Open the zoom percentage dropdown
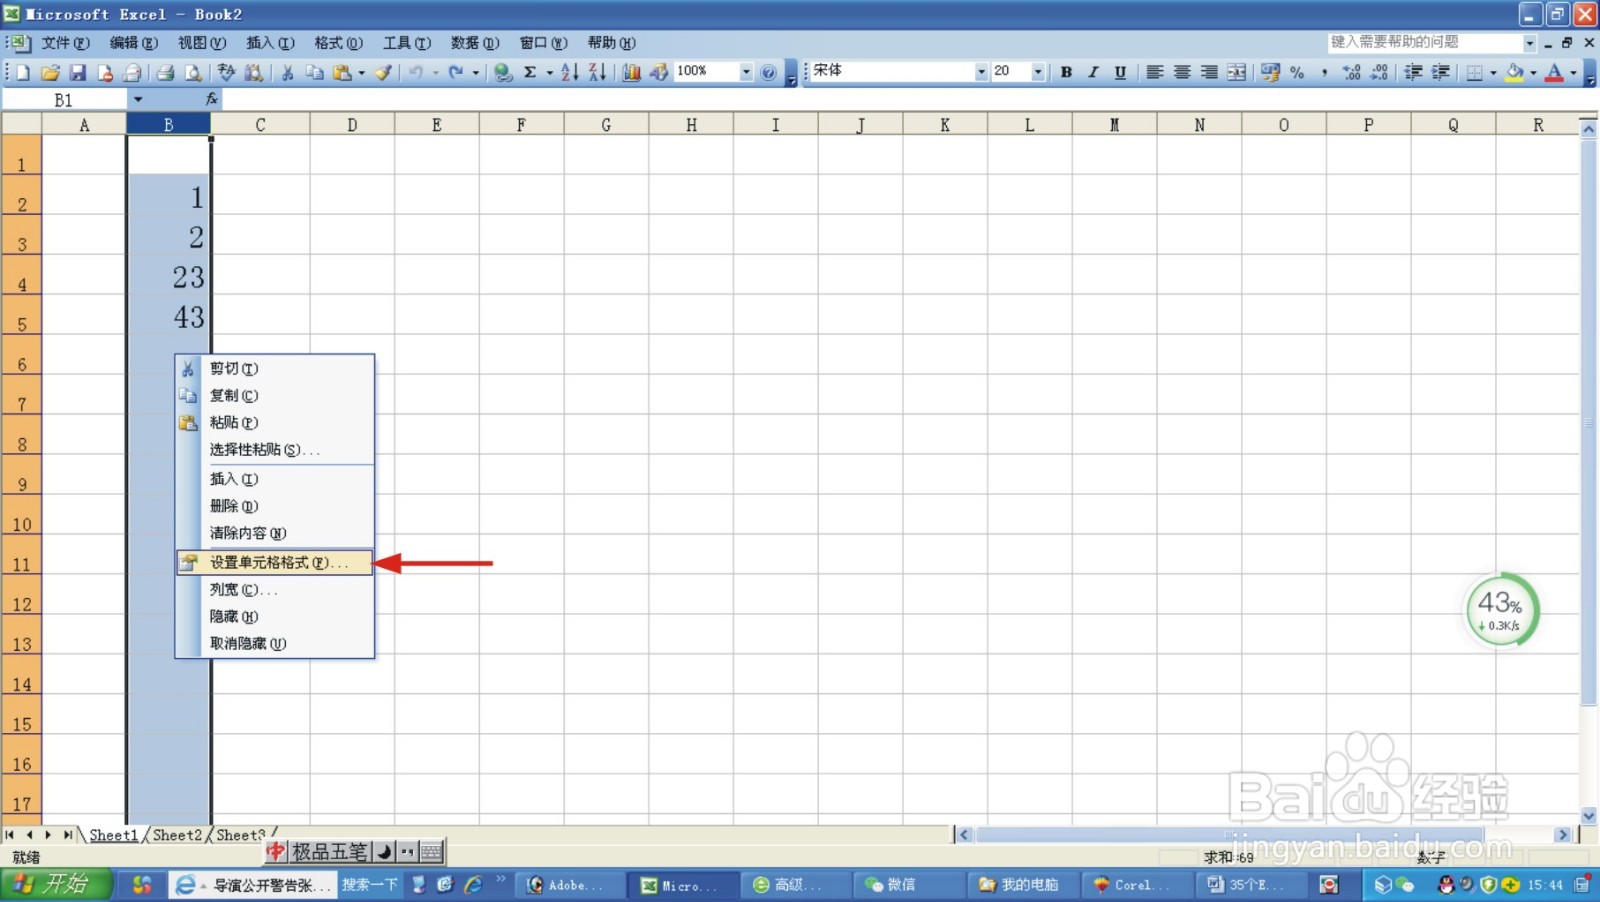 [746, 72]
